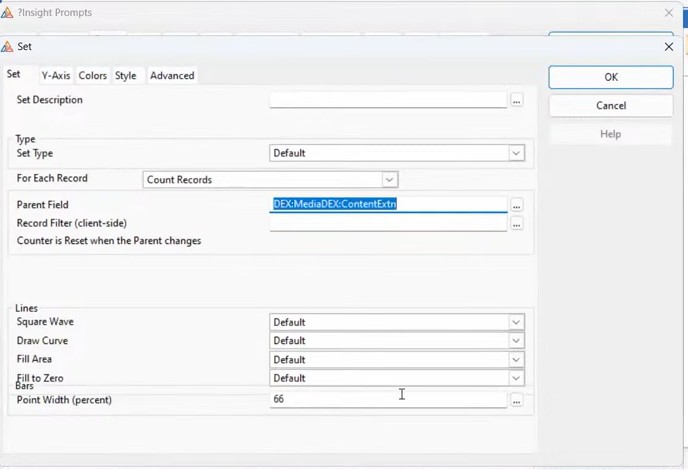The height and width of the screenshot is (470, 688).
Task: Close the Set dialog window
Action: click(669, 47)
